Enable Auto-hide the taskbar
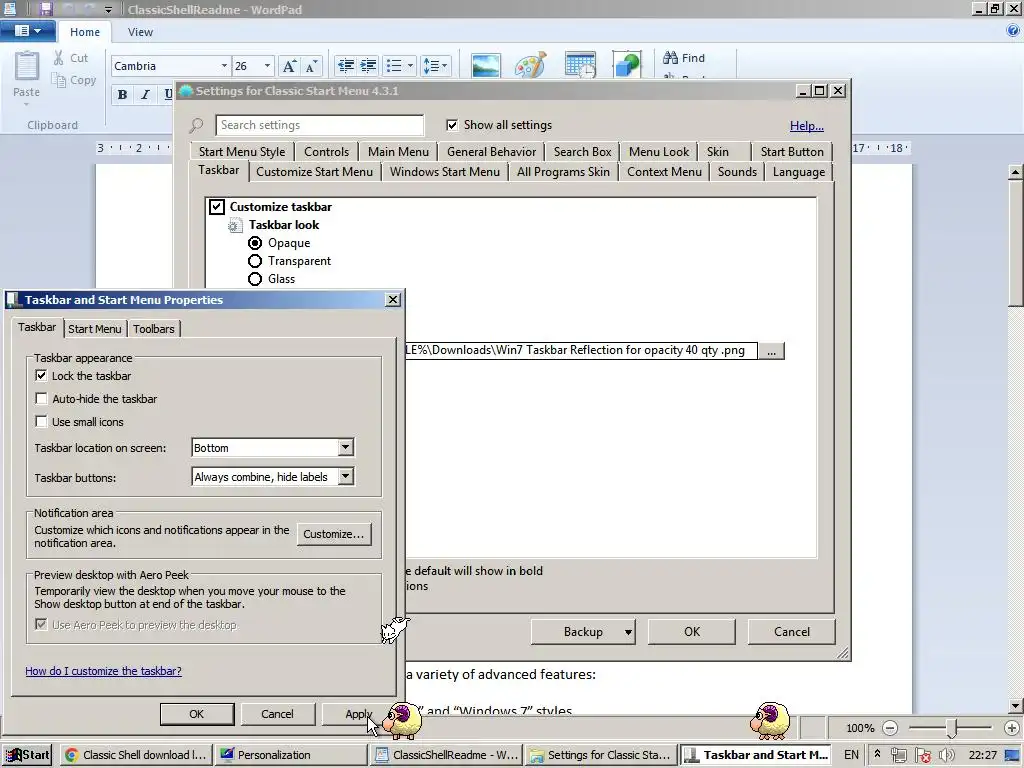Viewport: 1024px width, 768px height. [x=41, y=398]
